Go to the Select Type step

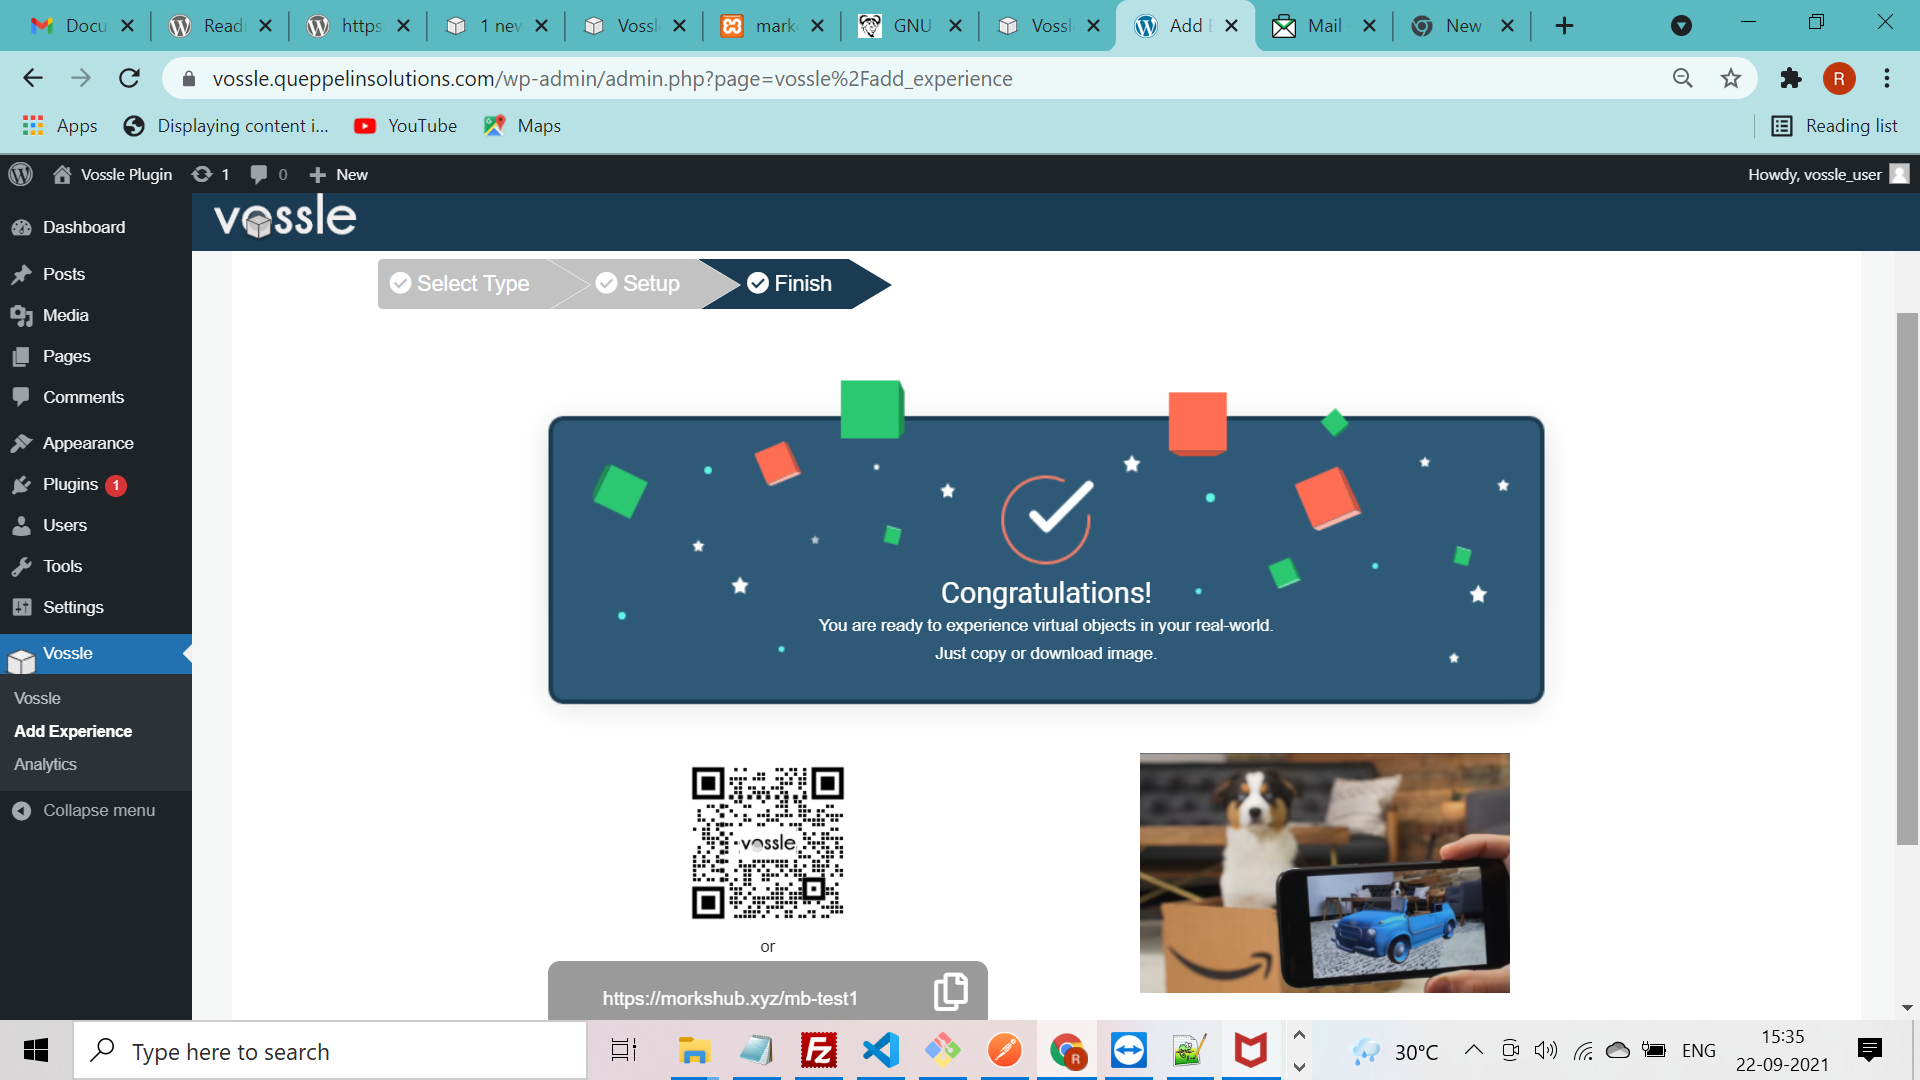460,283
